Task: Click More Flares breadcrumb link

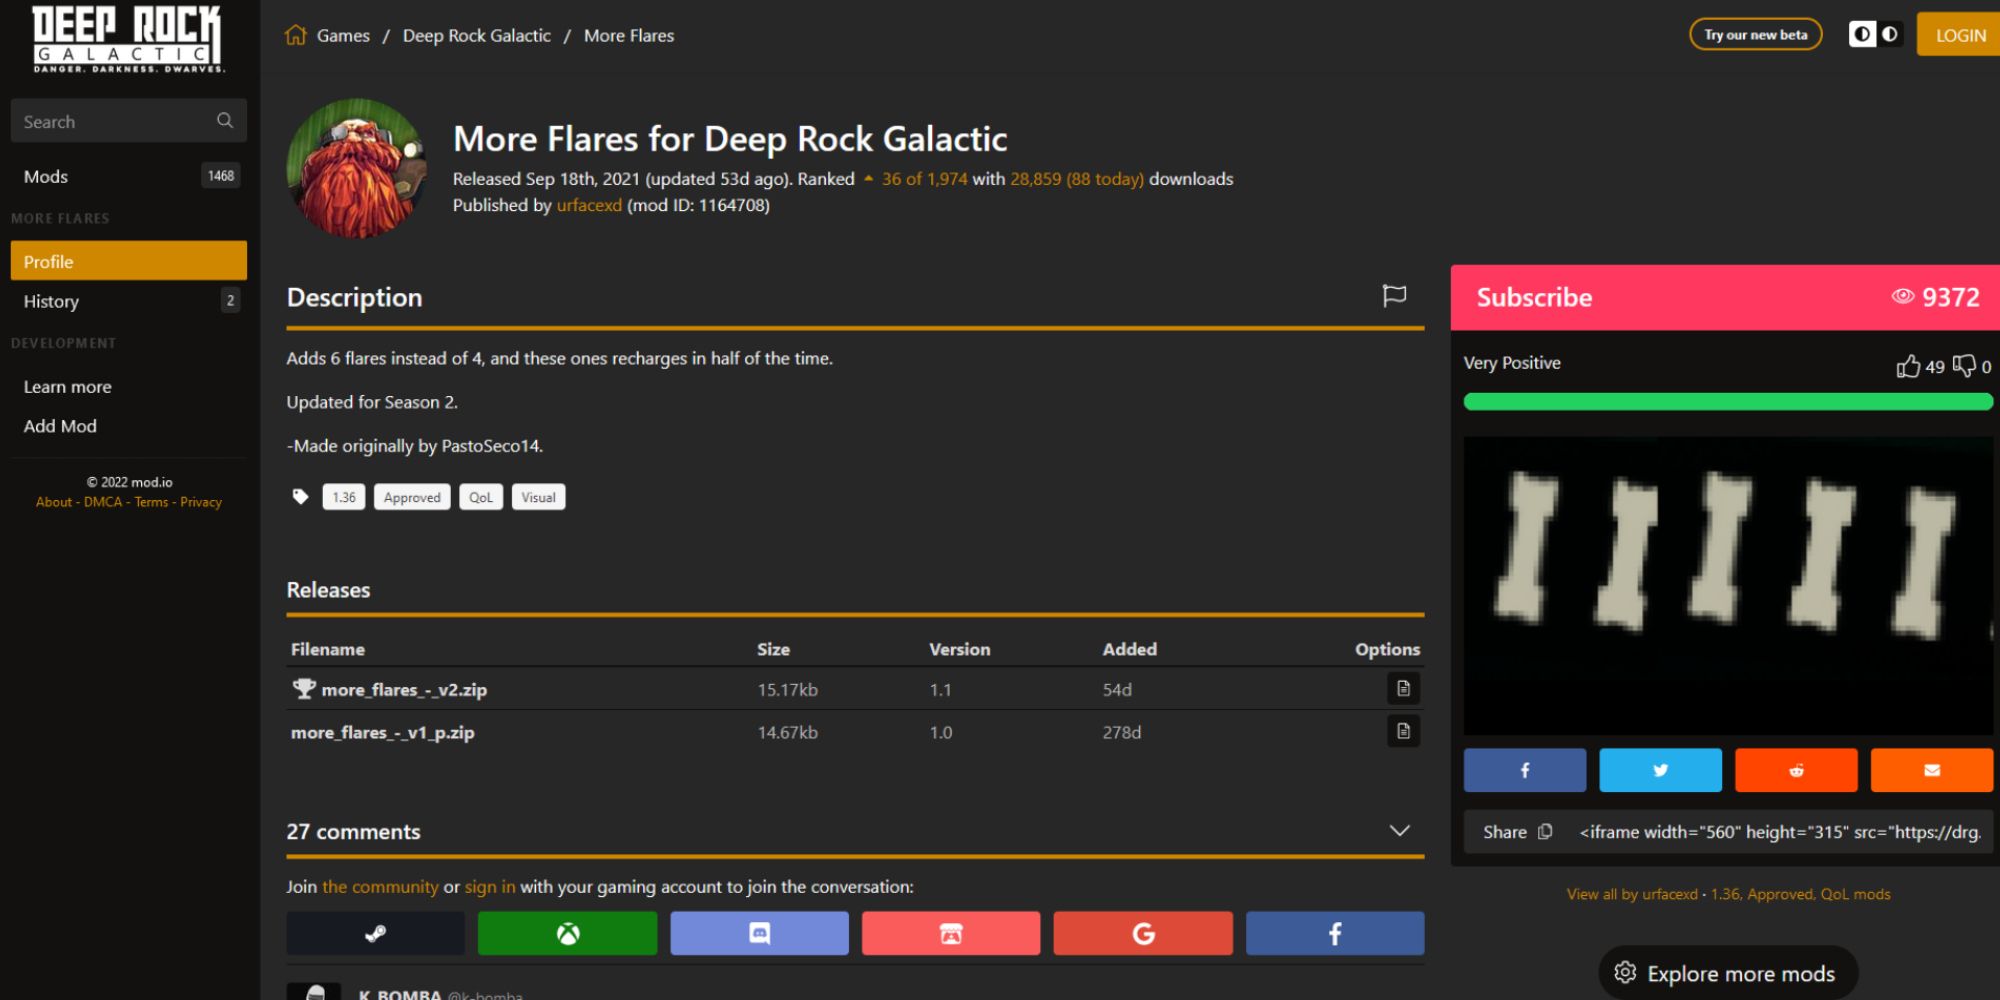Action: (629, 35)
